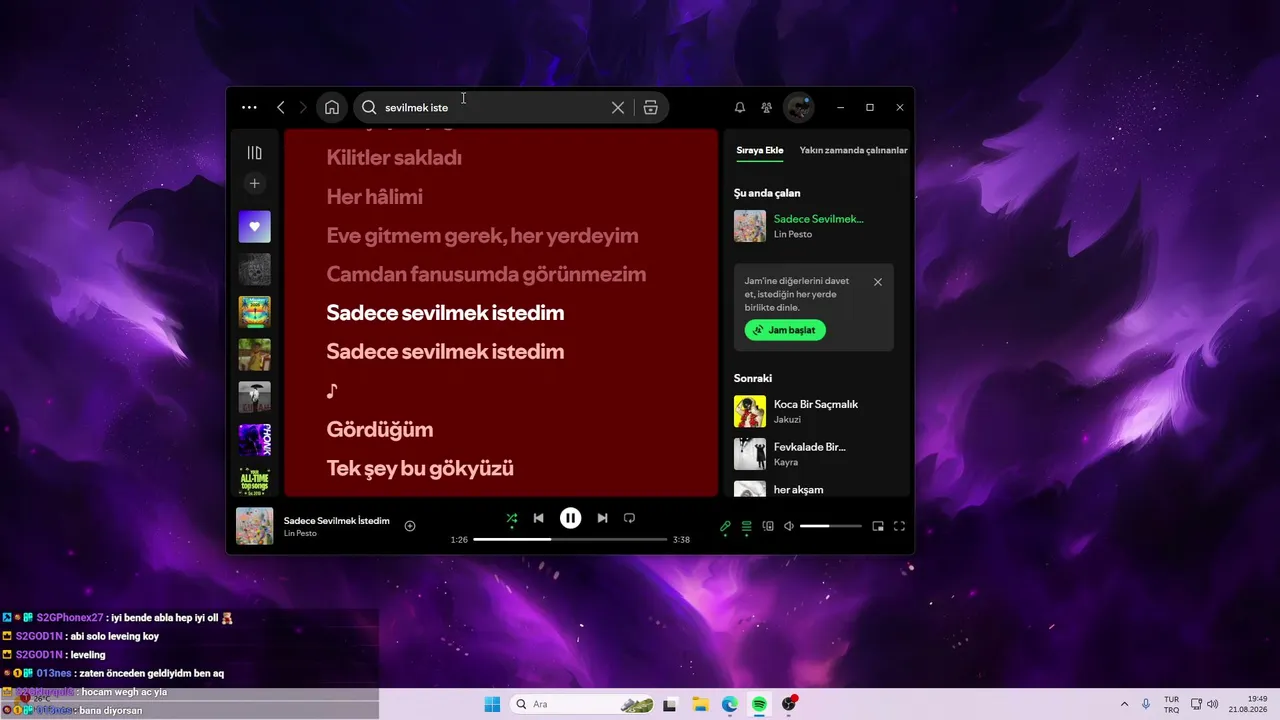Open the connect to a device menu
Viewport: 1280px width, 720px height.
coord(768,526)
